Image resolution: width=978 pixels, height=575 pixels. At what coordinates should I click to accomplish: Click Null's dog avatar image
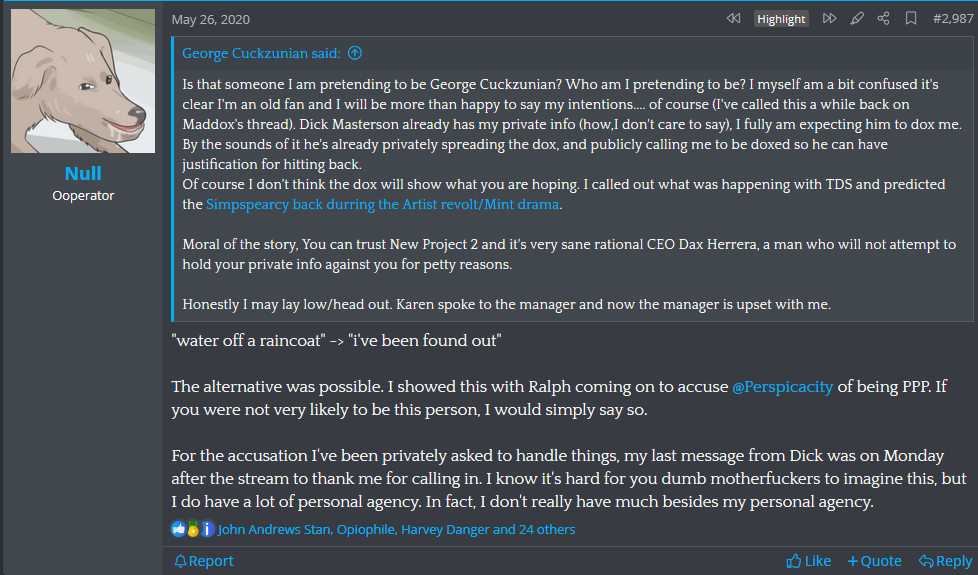(x=83, y=81)
